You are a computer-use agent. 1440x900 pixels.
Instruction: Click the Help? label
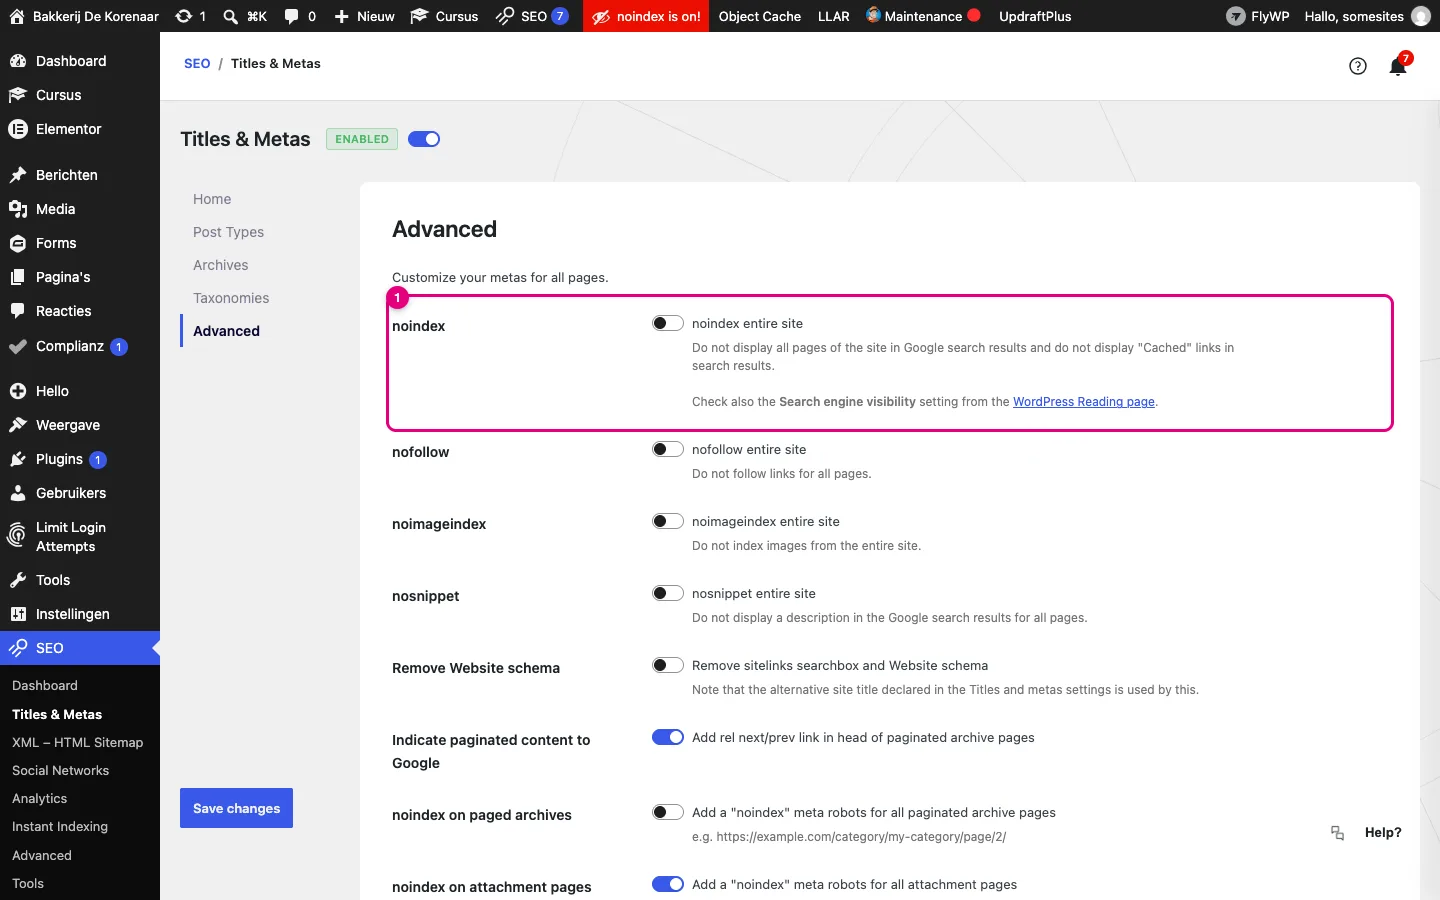click(1383, 833)
